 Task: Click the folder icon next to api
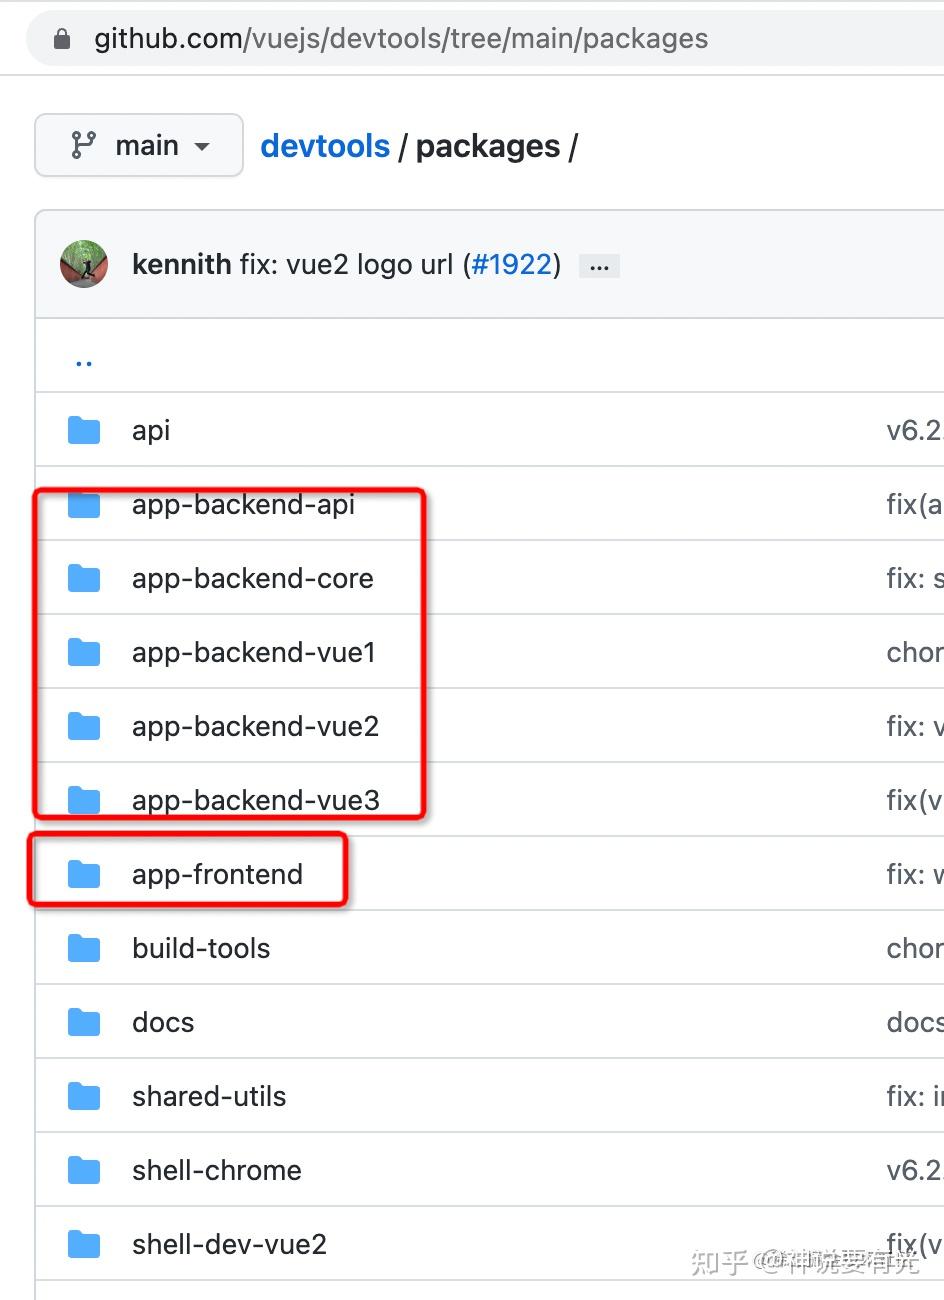coord(84,430)
